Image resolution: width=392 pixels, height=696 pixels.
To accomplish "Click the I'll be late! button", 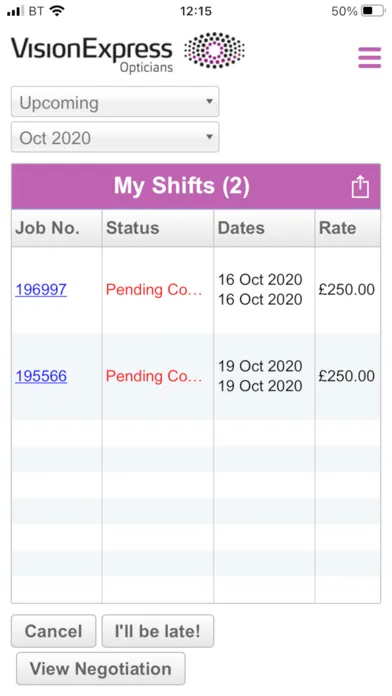I will [158, 631].
